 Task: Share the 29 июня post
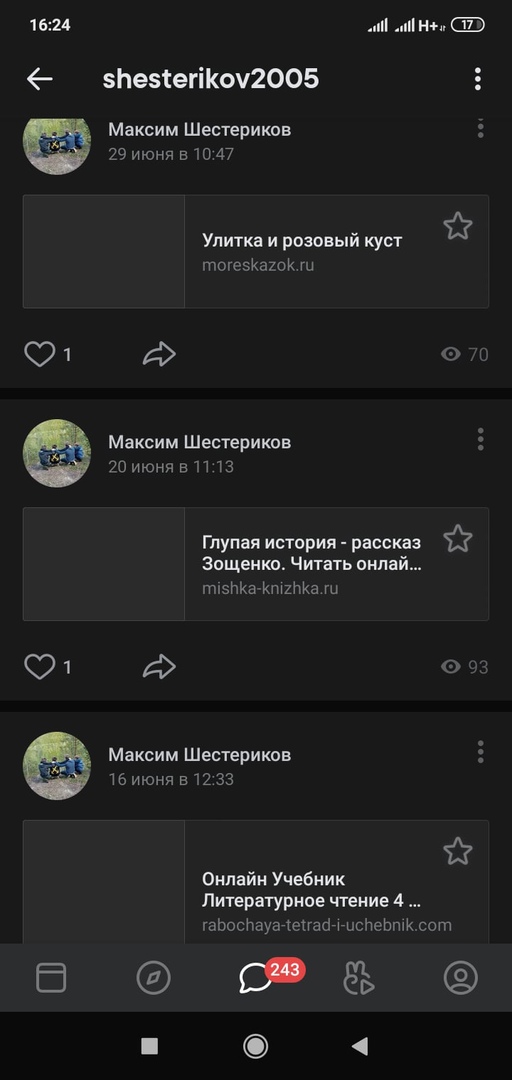point(159,355)
